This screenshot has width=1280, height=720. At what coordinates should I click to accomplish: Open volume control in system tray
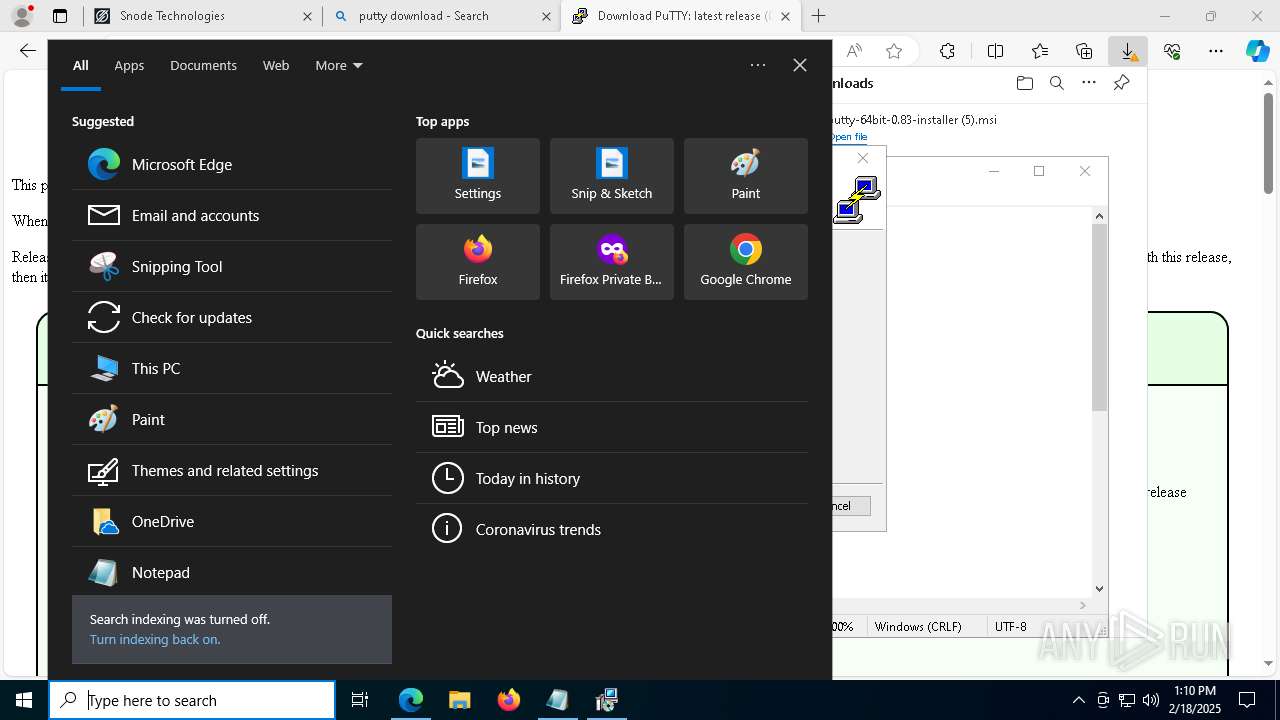1151,700
